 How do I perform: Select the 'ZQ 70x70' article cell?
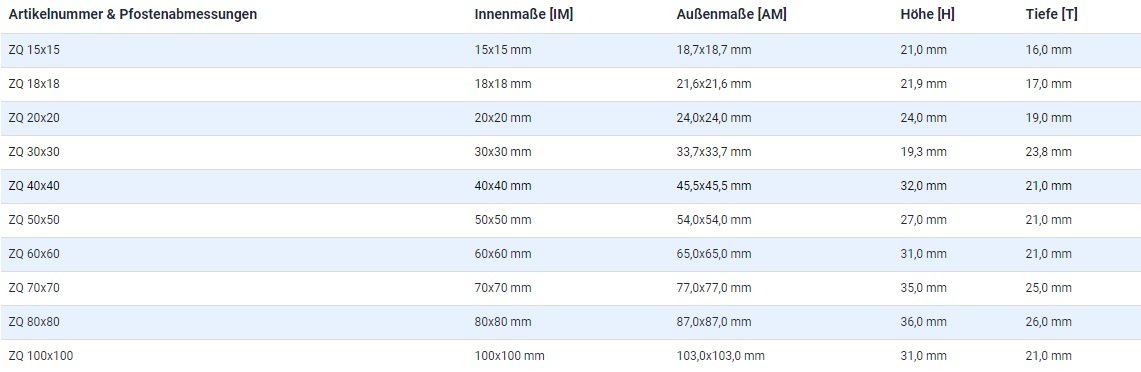coord(34,288)
